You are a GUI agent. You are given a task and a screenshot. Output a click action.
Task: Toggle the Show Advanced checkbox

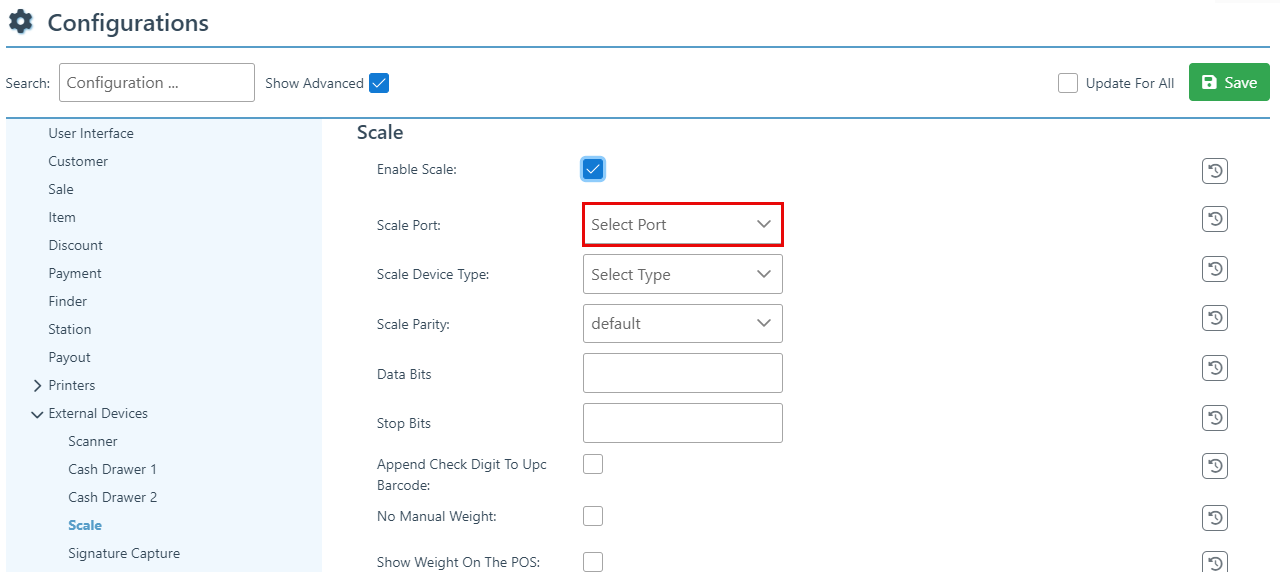[379, 83]
